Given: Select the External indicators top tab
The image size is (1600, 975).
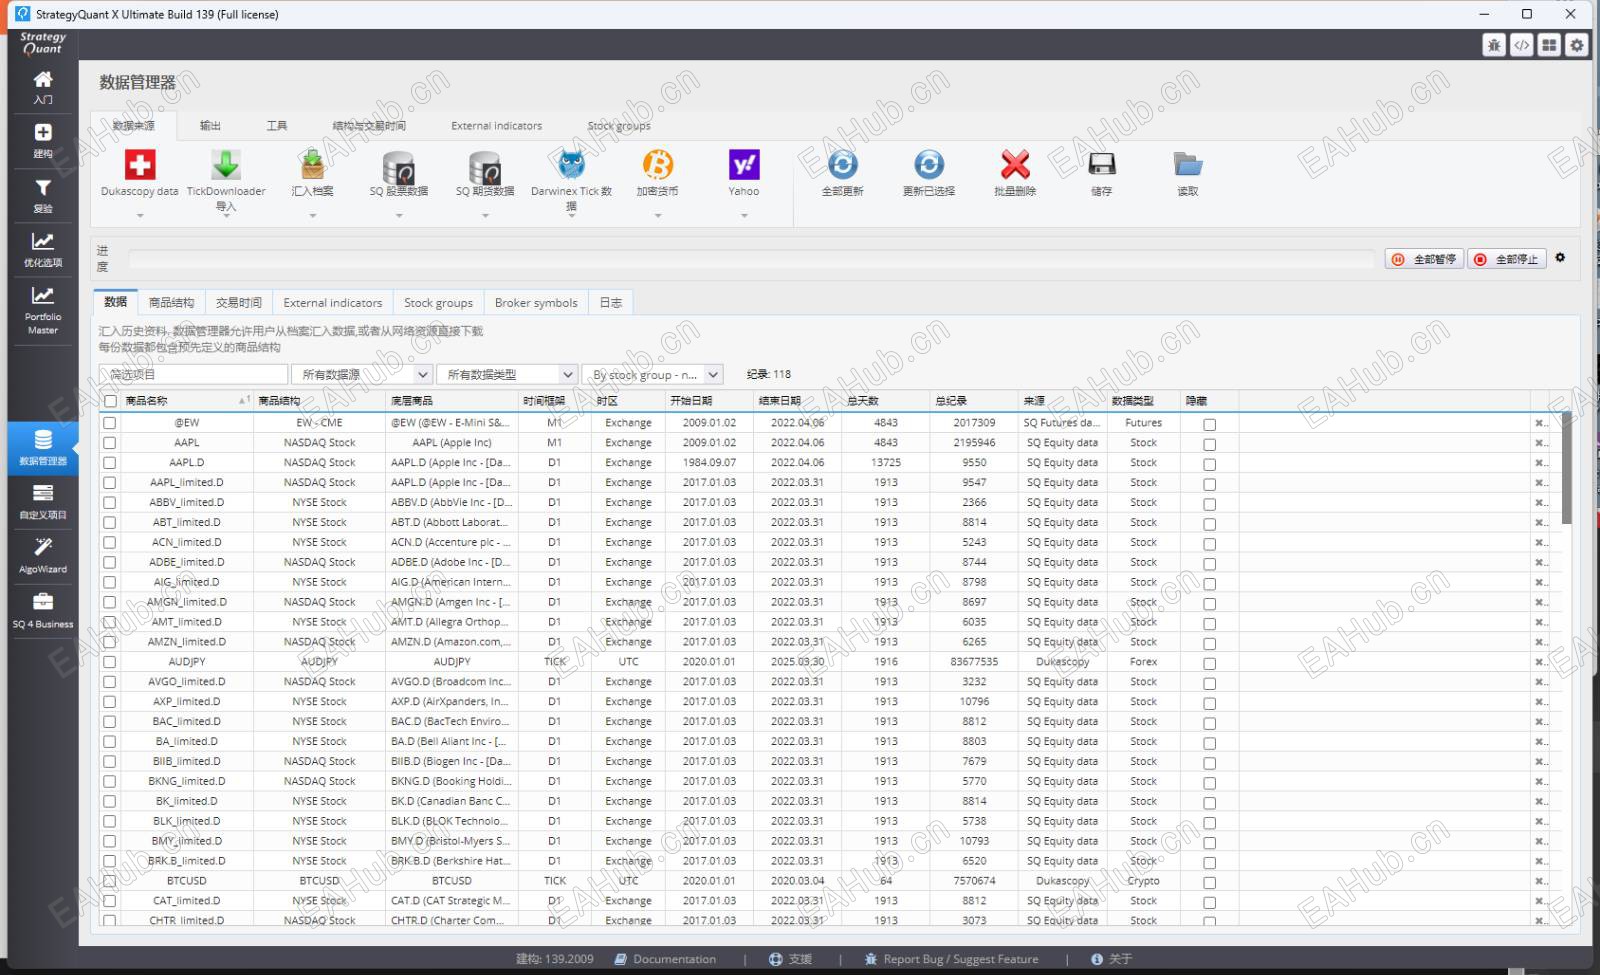Looking at the screenshot, I should click(x=496, y=126).
